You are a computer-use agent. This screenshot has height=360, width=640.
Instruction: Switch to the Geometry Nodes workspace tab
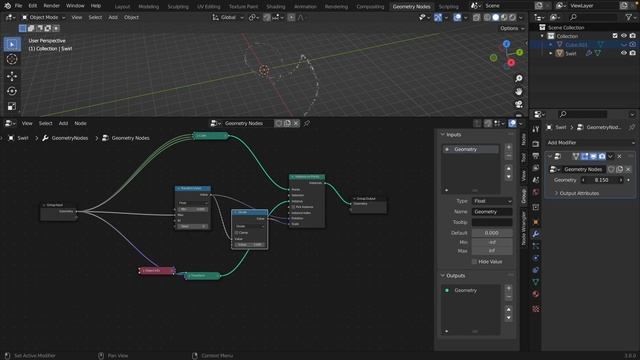coord(411,7)
